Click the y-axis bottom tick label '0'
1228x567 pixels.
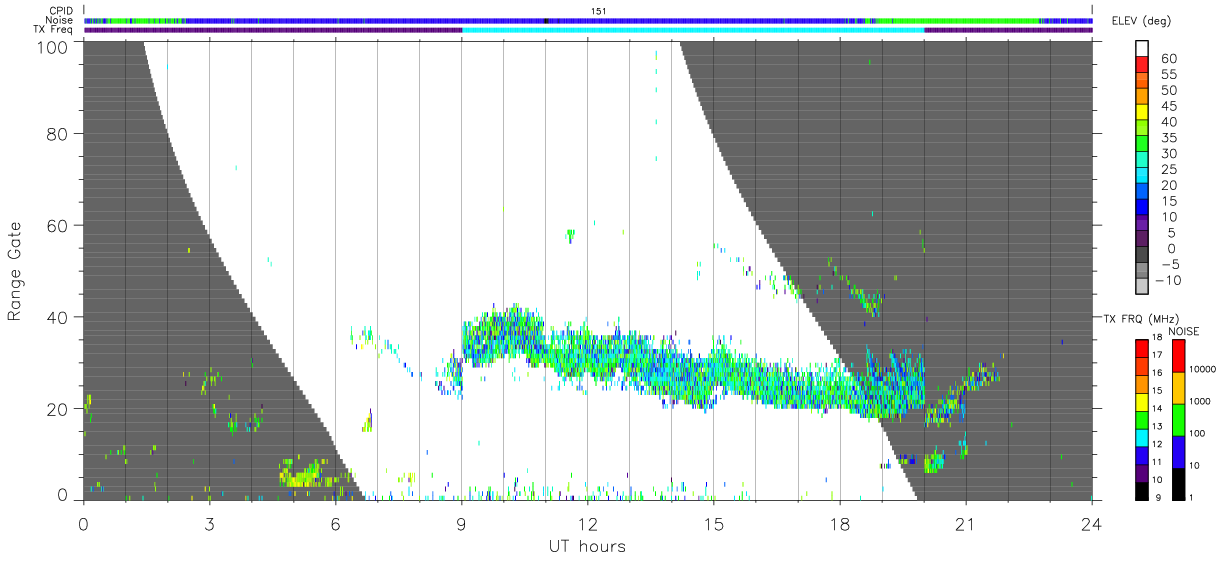63,494
